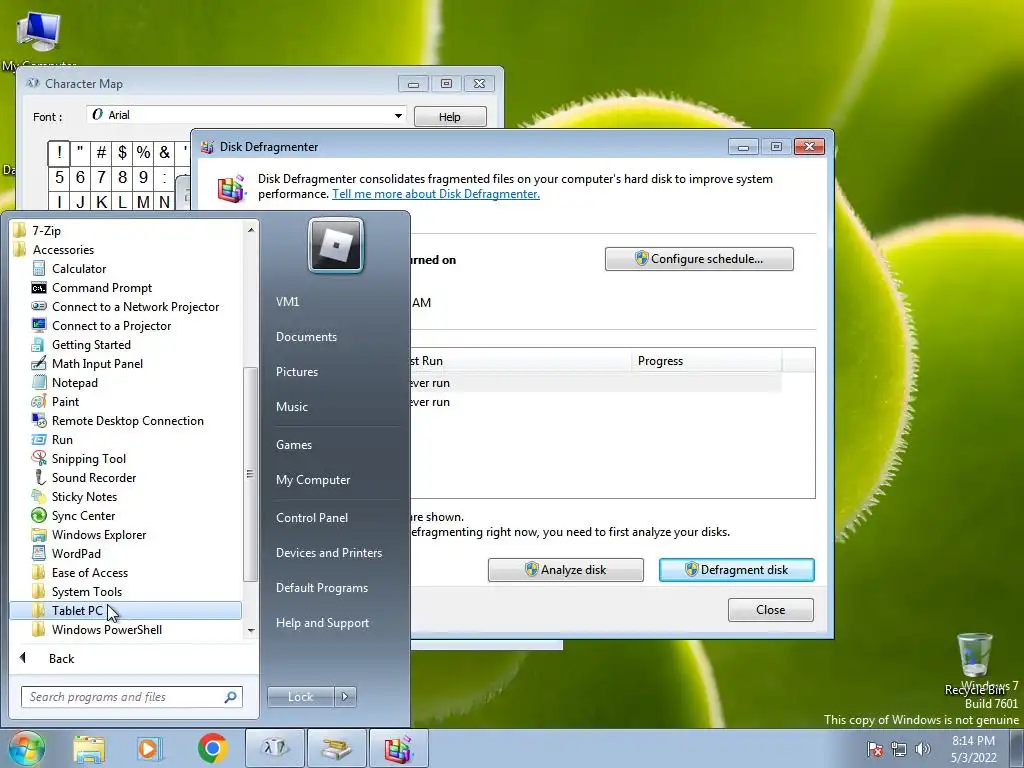Switch to Character Map taskbar button
Viewport: 1024px width, 768px height.
click(x=274, y=748)
